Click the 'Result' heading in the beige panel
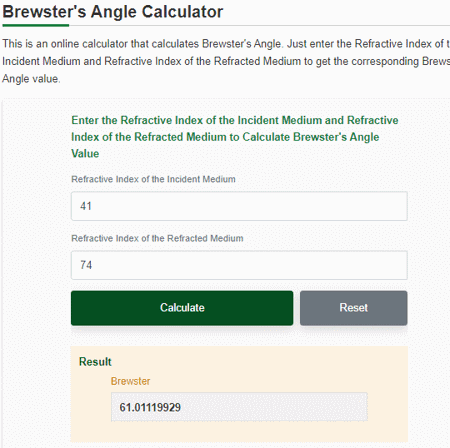 pos(95,362)
